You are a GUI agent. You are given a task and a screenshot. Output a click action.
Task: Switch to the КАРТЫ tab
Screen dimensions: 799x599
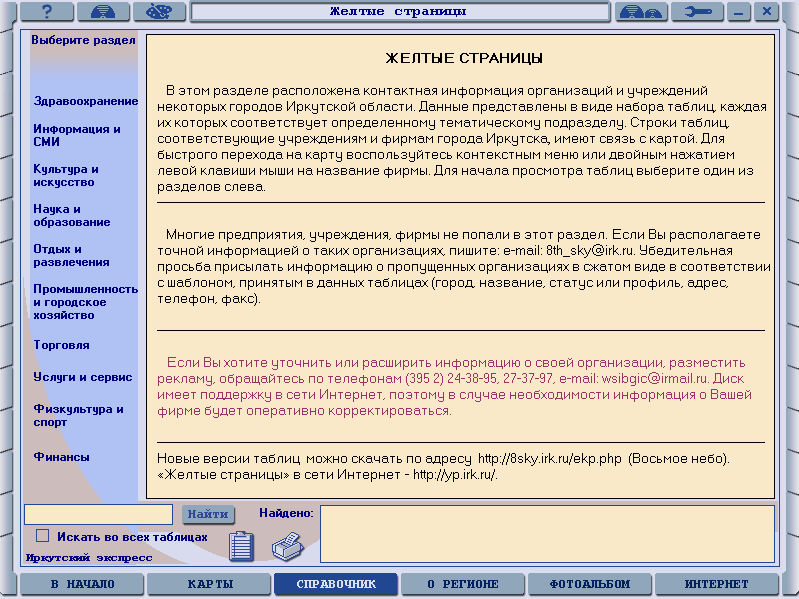[x=209, y=584]
